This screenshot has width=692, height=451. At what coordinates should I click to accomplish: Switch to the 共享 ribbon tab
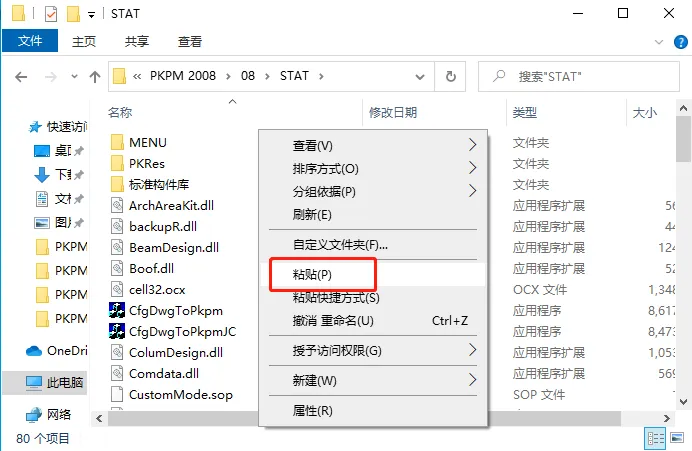click(x=137, y=41)
